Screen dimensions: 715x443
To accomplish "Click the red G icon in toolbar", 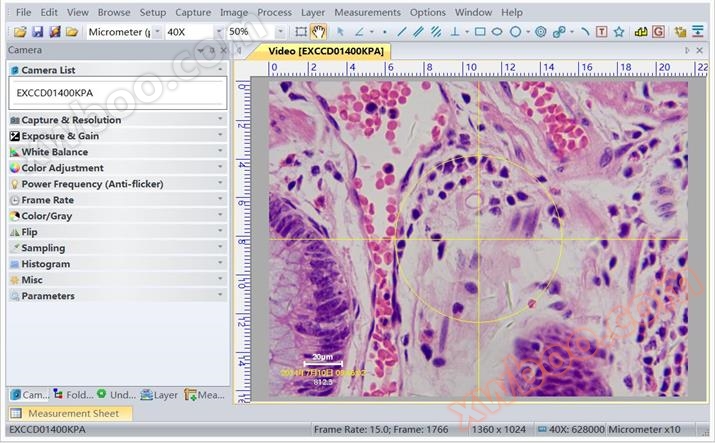I will point(658,32).
